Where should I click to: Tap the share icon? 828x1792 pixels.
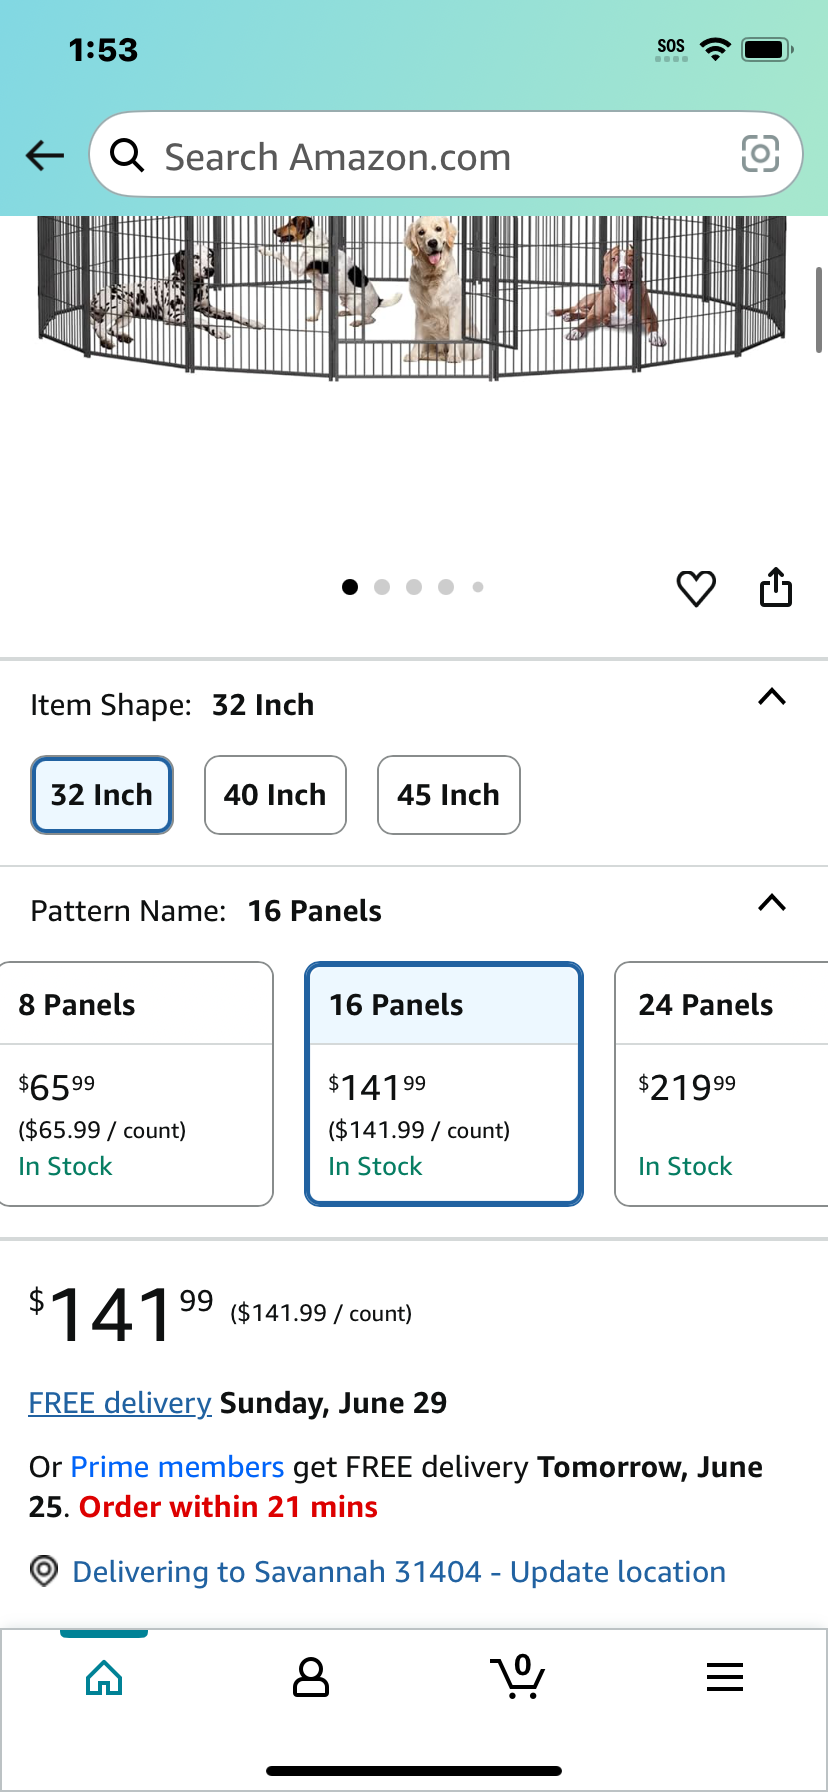point(776,587)
